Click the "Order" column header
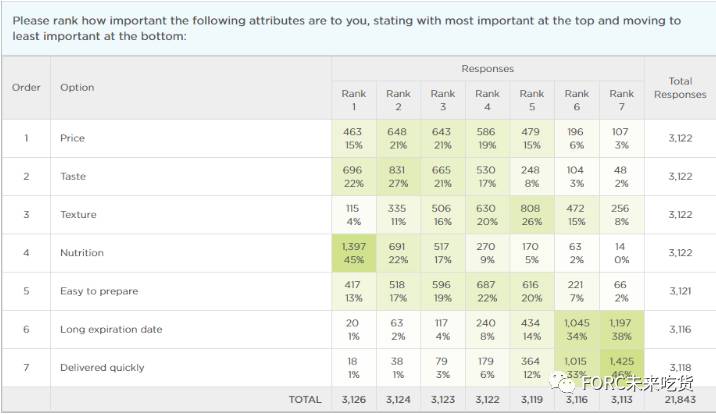 pos(26,88)
